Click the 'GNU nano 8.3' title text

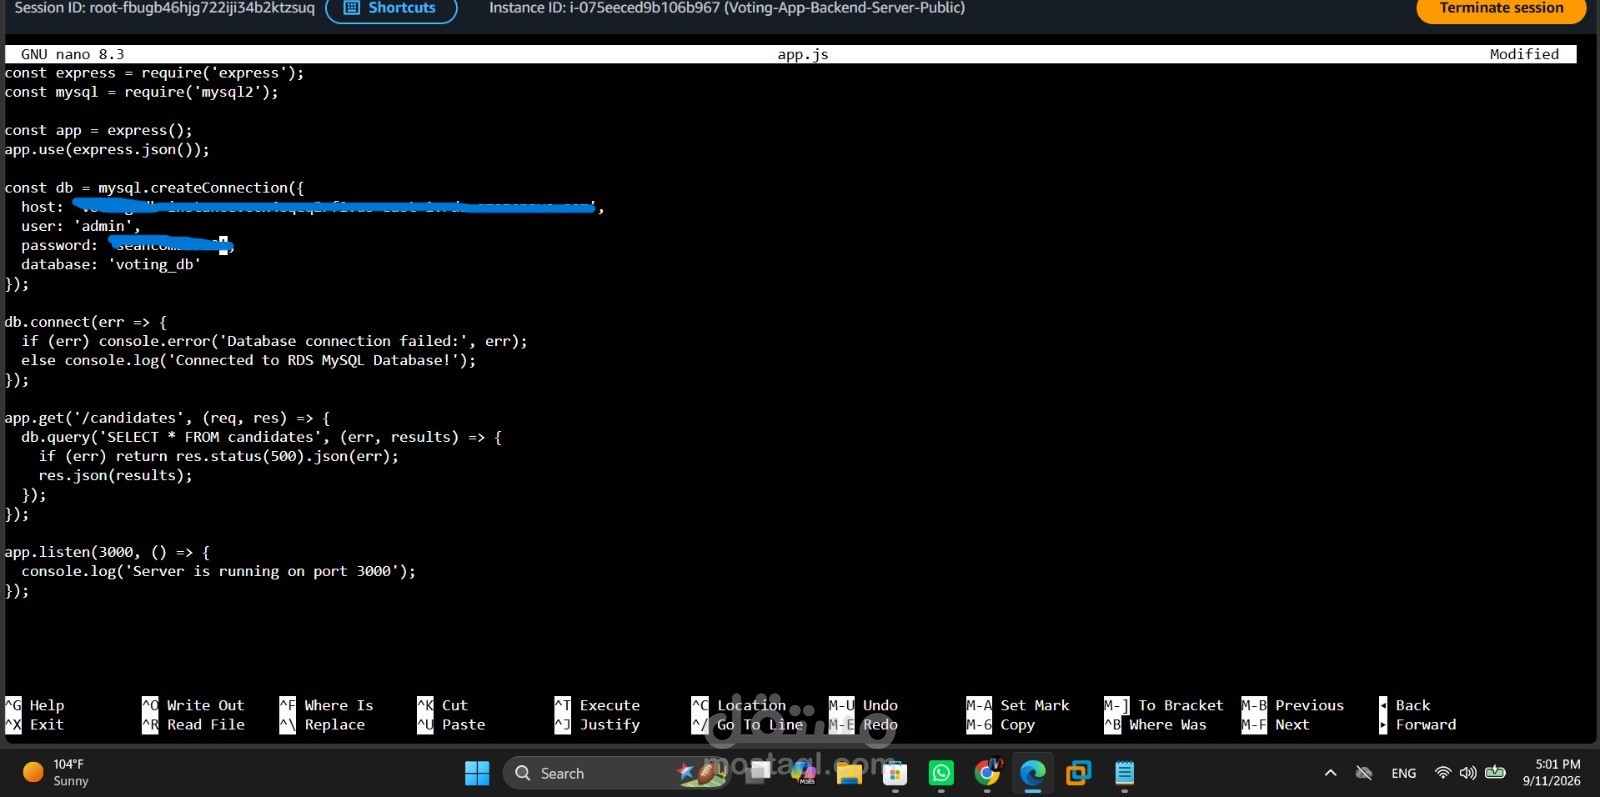(72, 54)
